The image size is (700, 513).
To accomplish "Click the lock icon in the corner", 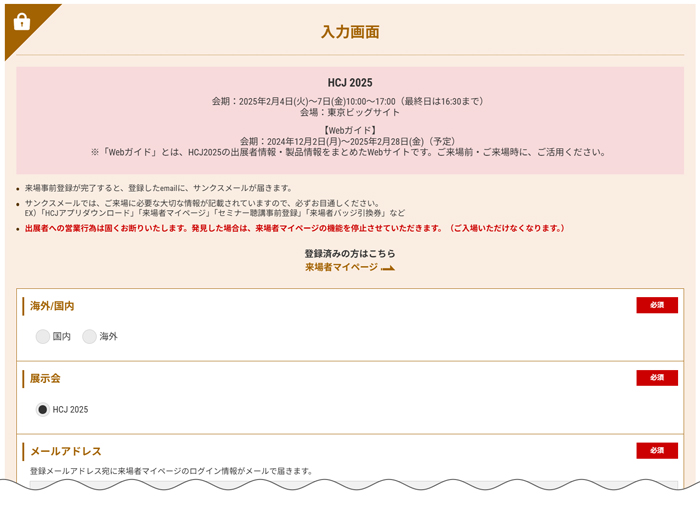I will tap(22, 21).
